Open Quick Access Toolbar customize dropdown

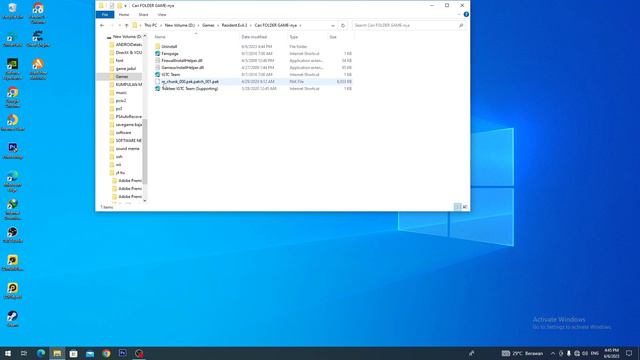point(125,6)
